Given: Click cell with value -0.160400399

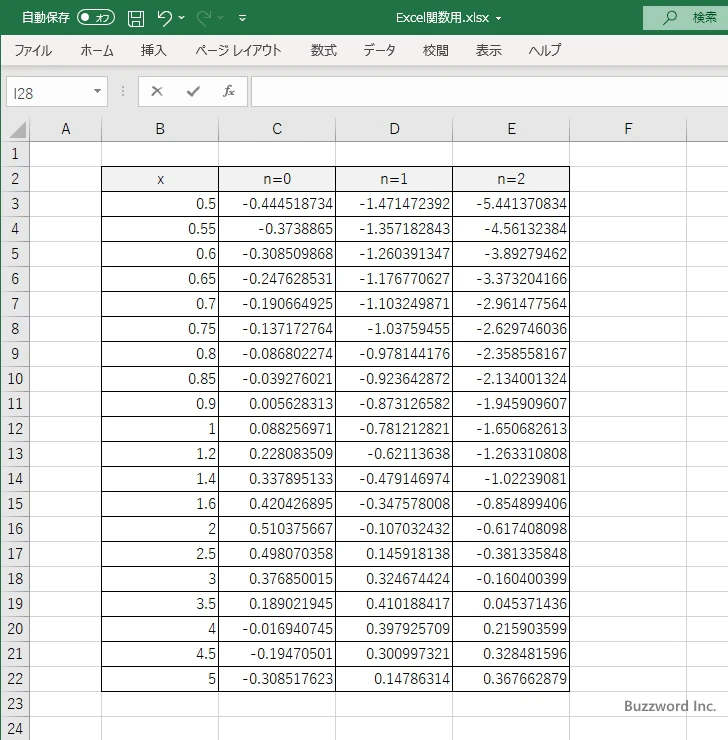Looking at the screenshot, I should pos(511,579).
